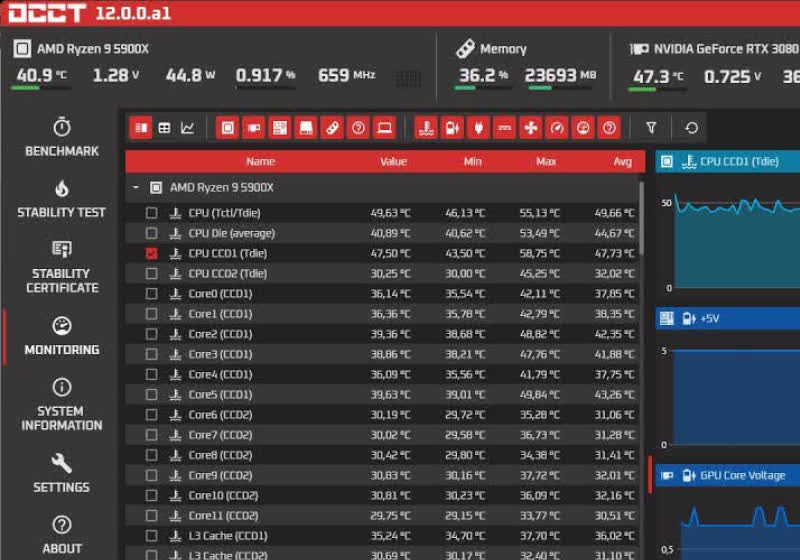
Task: Enable the Core3 (CCD1) checkbox
Action: [x=152, y=355]
